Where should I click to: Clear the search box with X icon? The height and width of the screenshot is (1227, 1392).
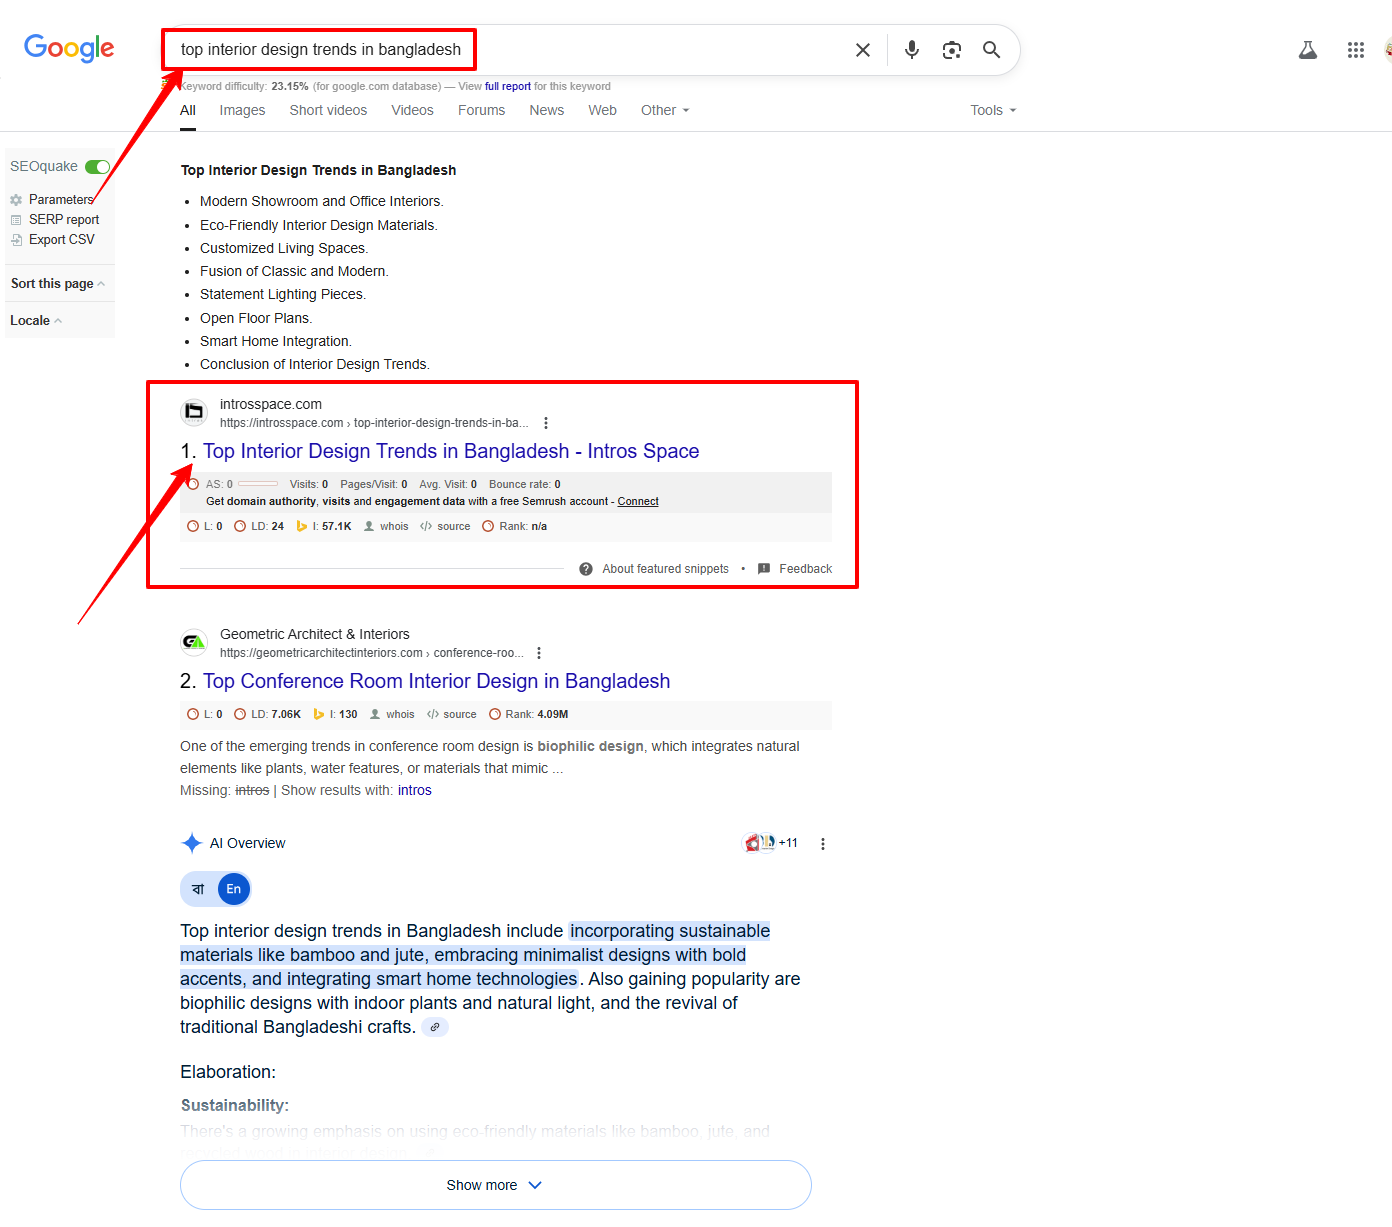(863, 50)
